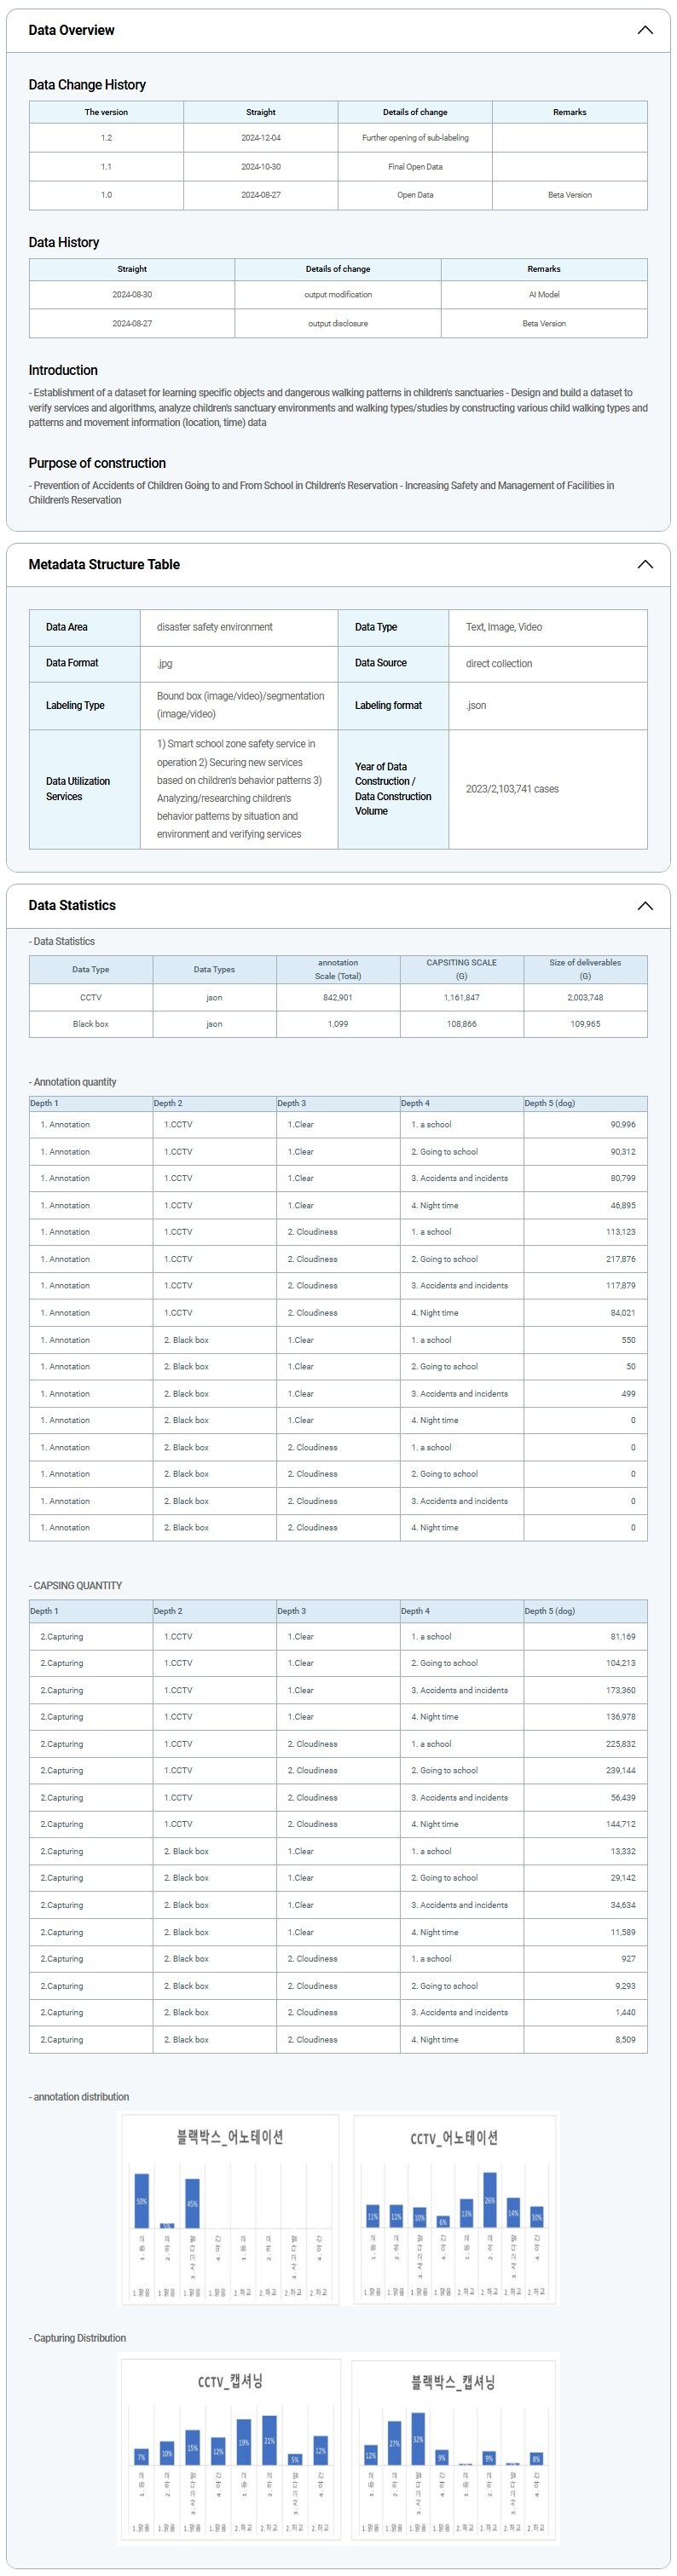
Task: Click the Introduction heading
Action: point(63,370)
